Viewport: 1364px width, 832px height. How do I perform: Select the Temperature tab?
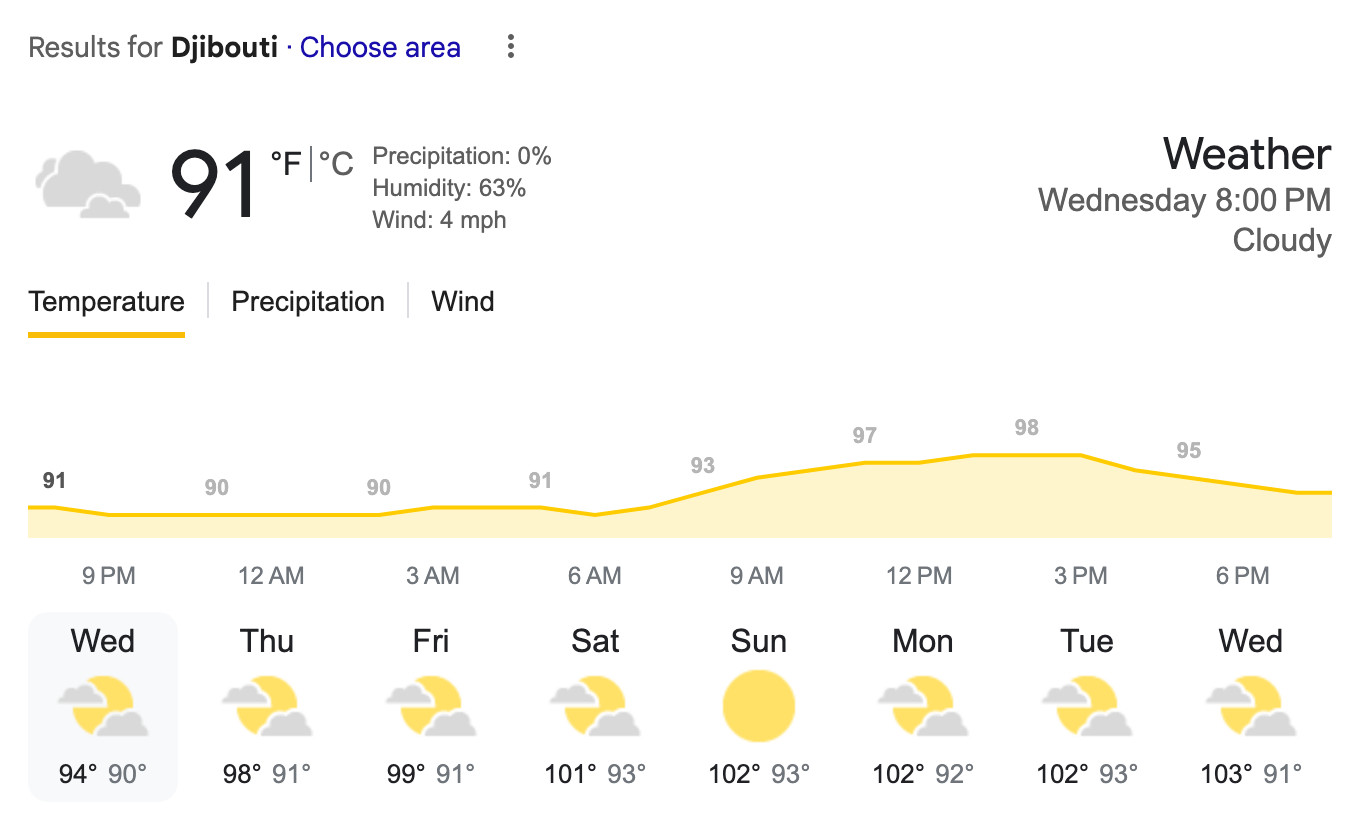(106, 302)
